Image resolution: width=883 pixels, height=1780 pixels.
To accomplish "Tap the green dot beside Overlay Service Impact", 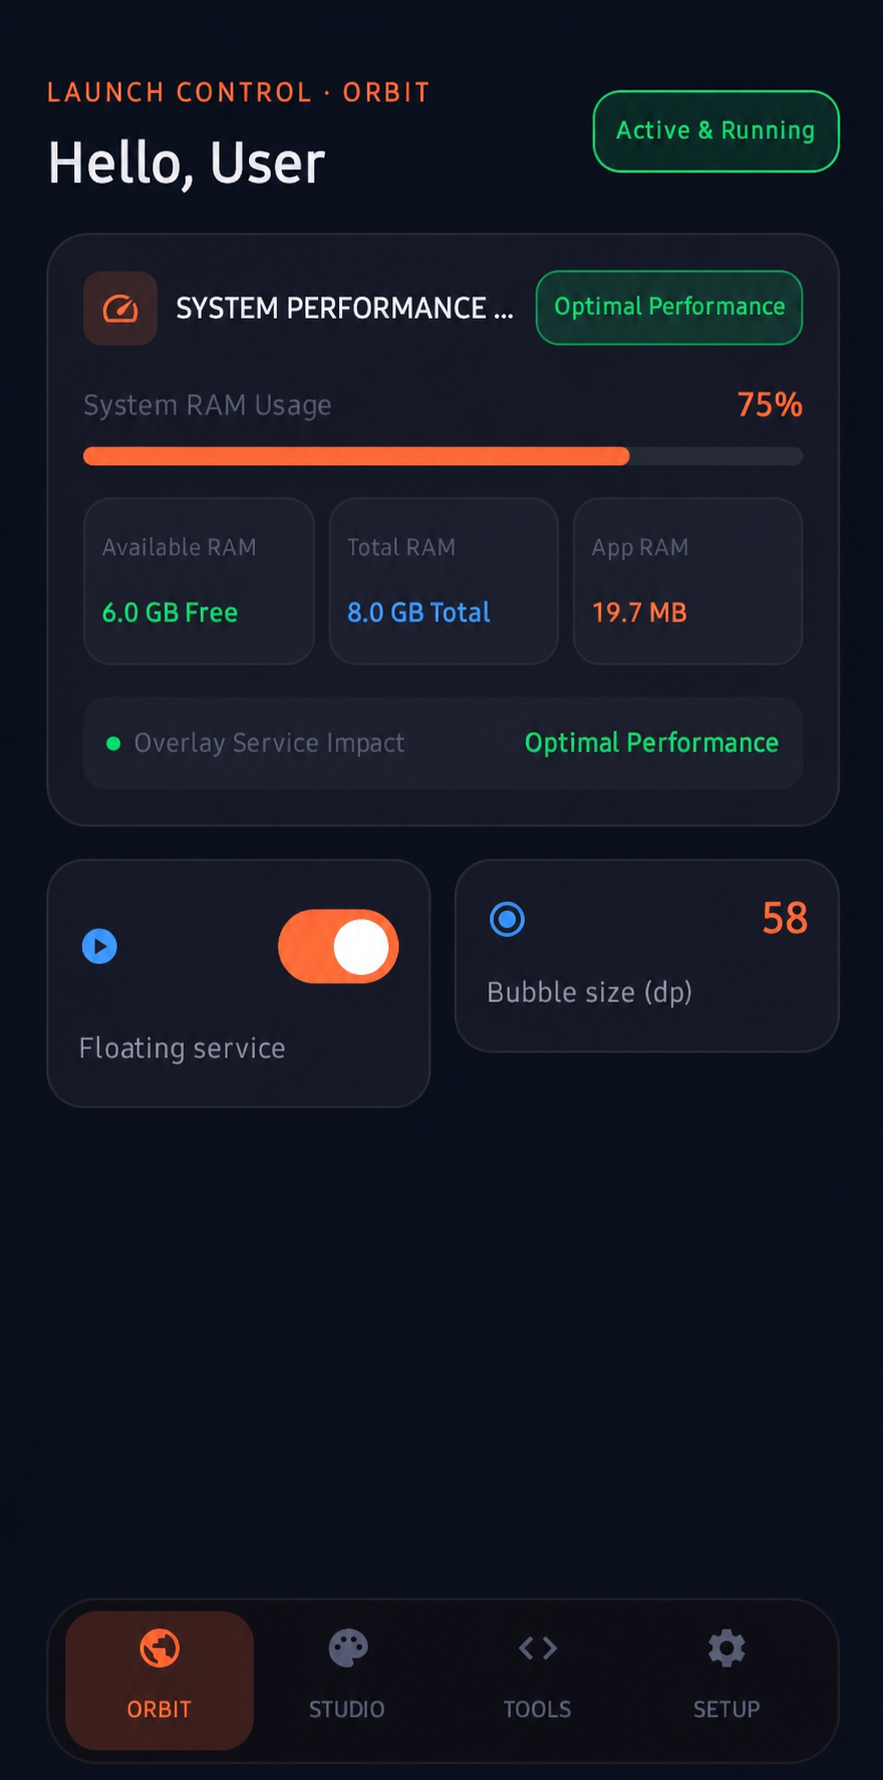I will tap(113, 743).
